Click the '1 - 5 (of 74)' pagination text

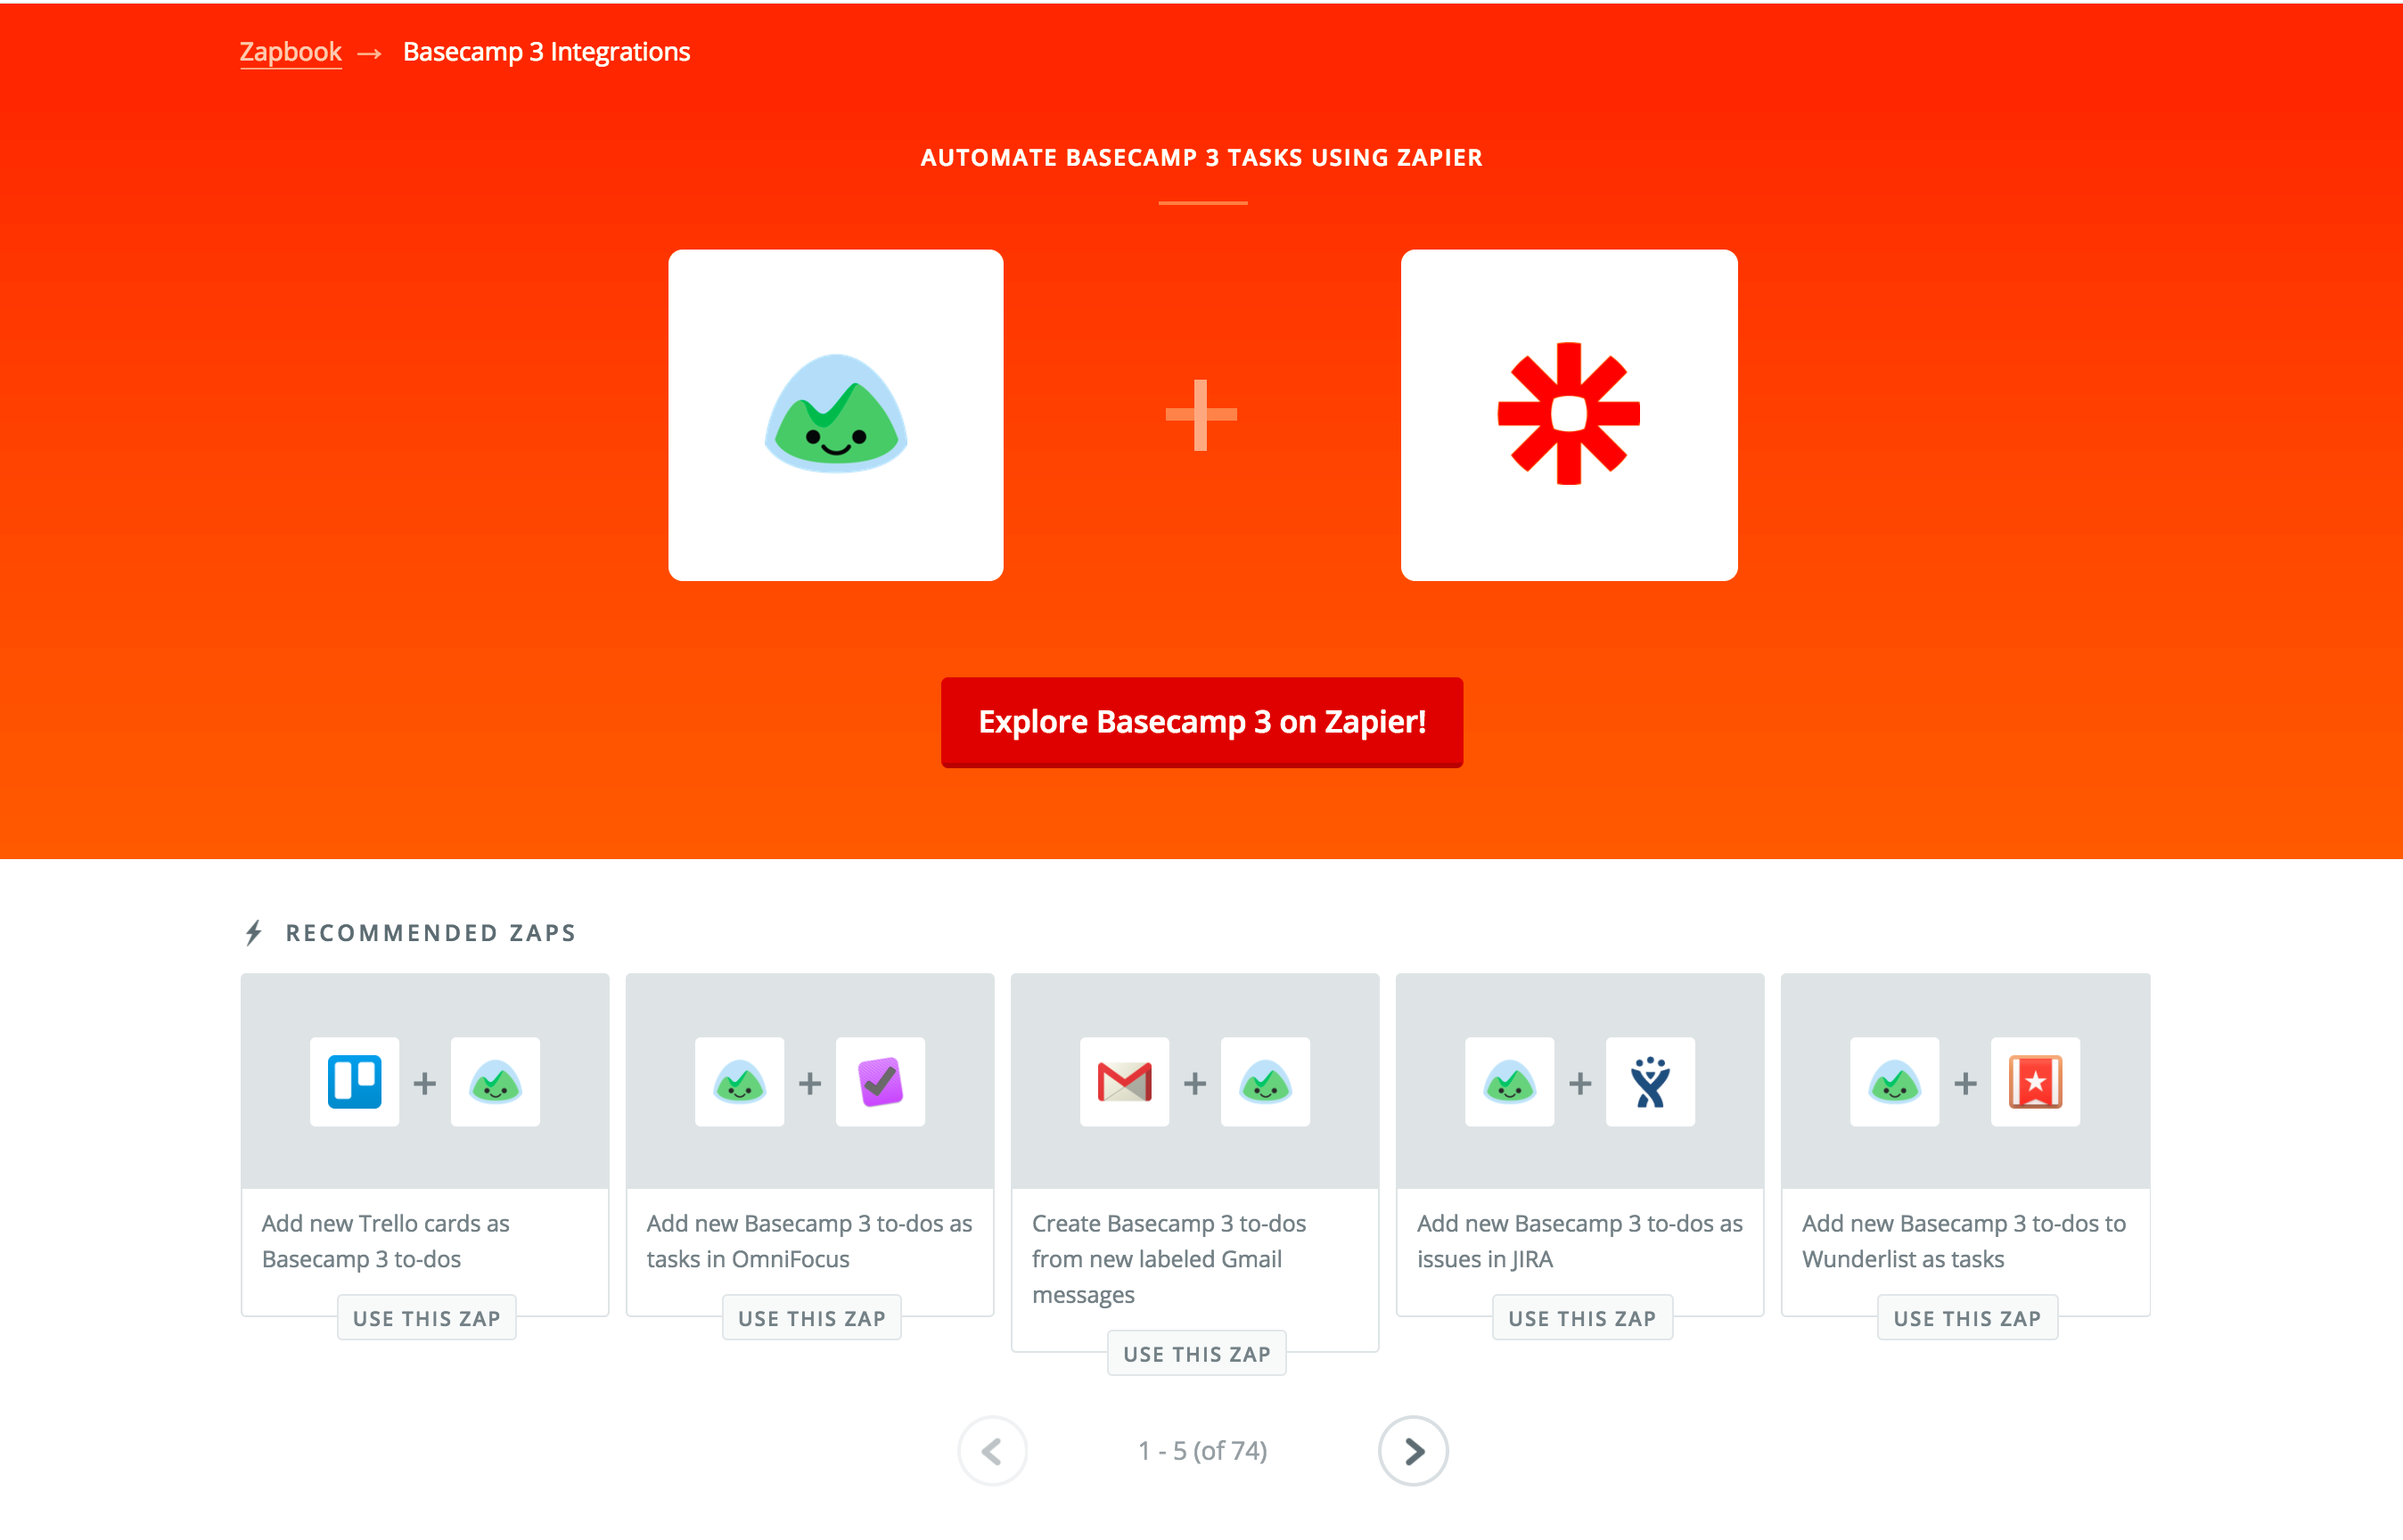1202,1451
